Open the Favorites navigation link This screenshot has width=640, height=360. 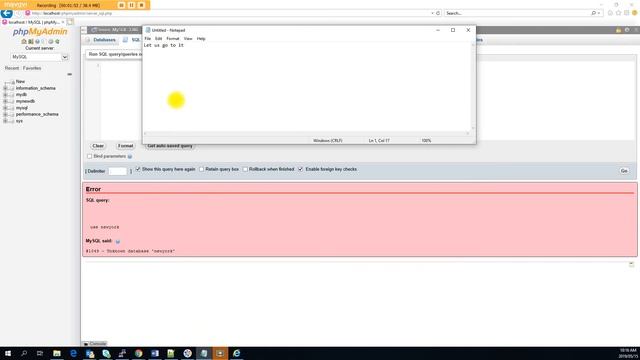[x=32, y=68]
